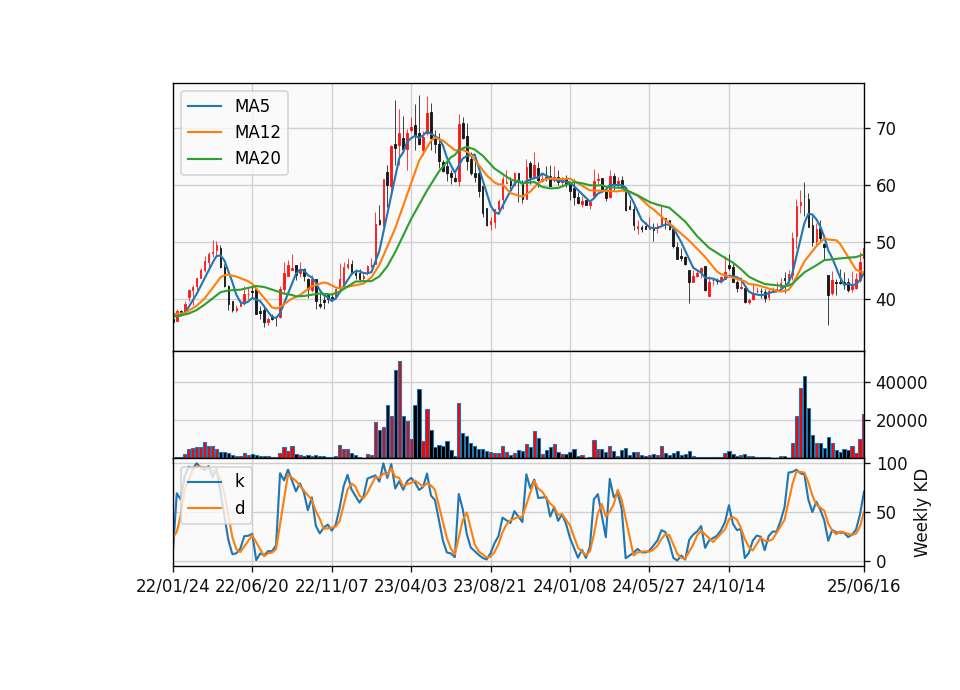960x690 pixels.
Task: Click the price axis label 70
Action: pos(886,129)
